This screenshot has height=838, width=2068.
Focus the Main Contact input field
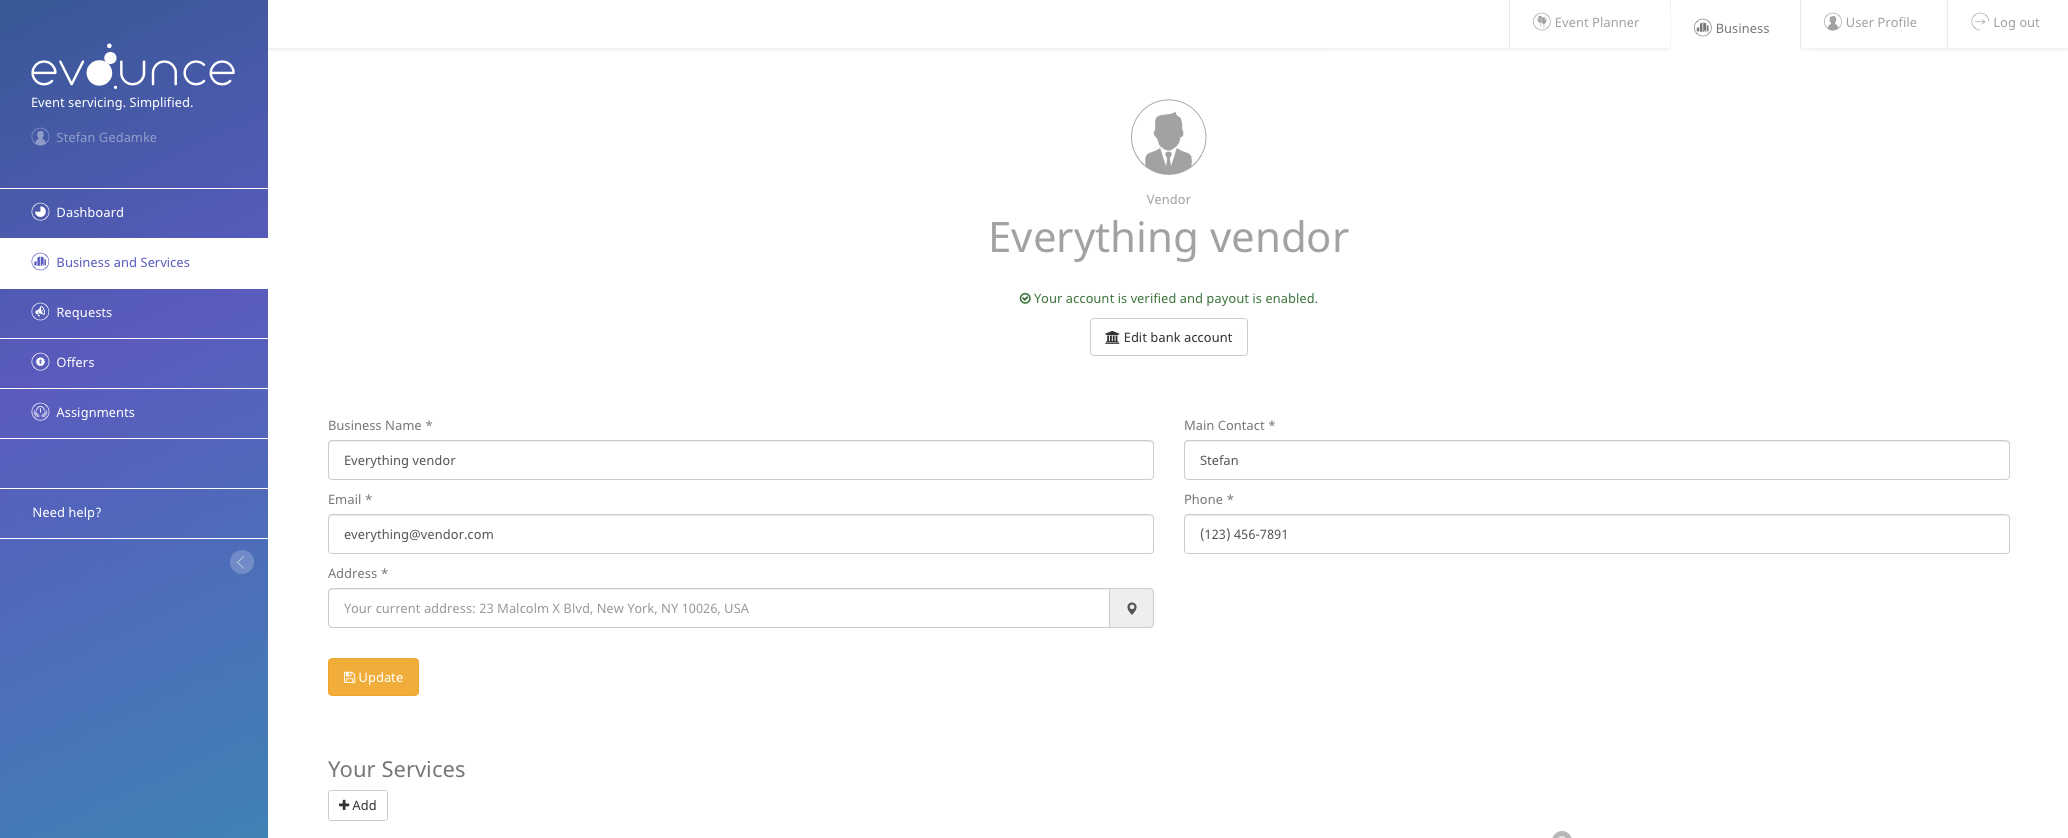[1596, 460]
